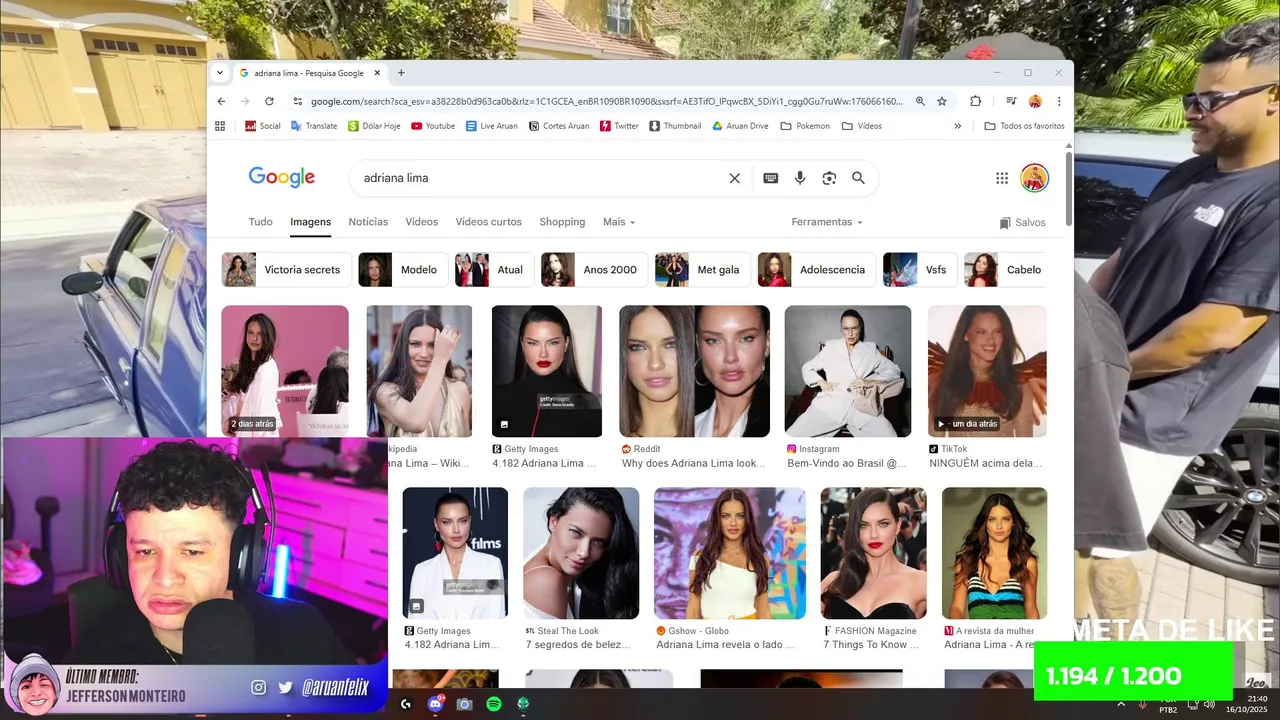Filter images by Modelo chip

(x=403, y=270)
